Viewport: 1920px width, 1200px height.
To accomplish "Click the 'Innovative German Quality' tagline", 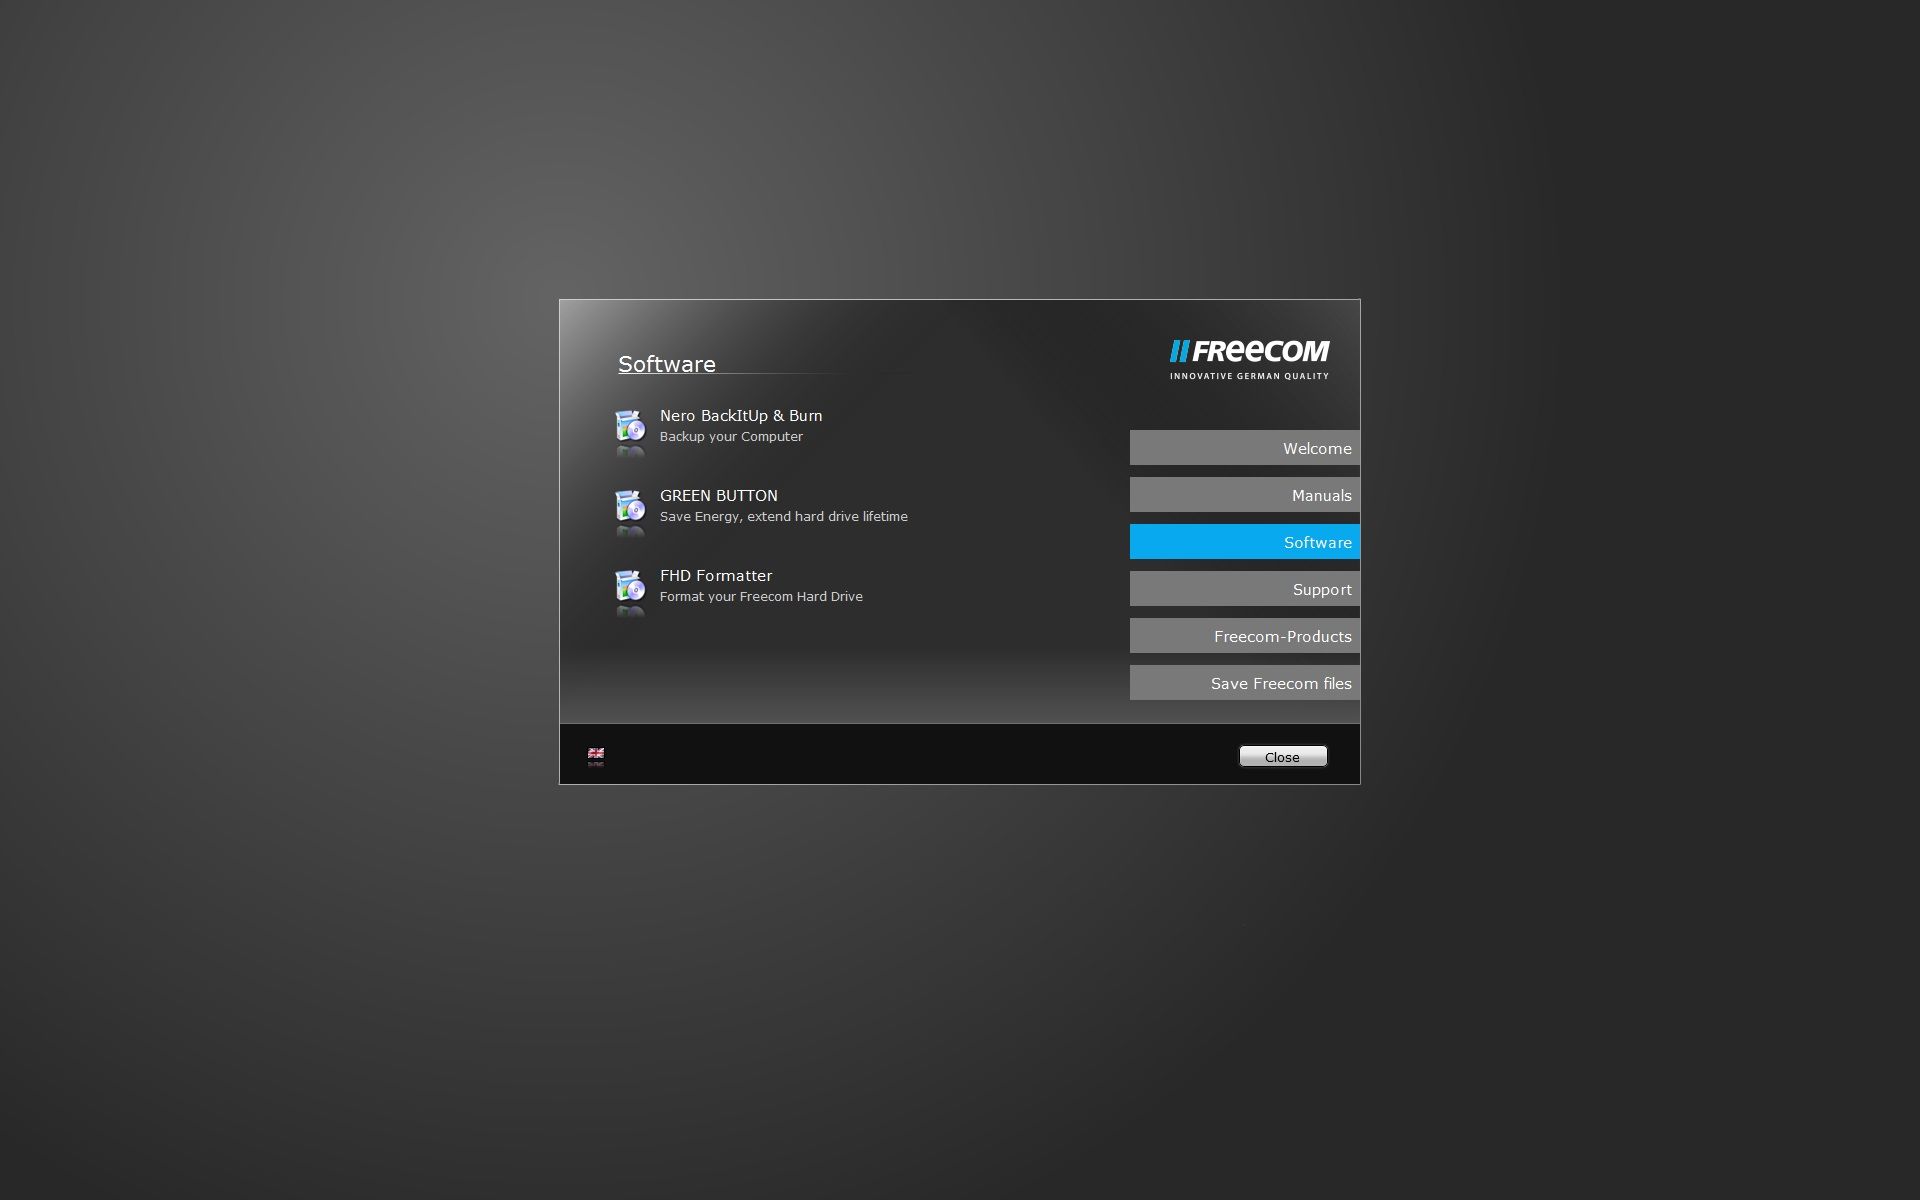I will point(1250,376).
